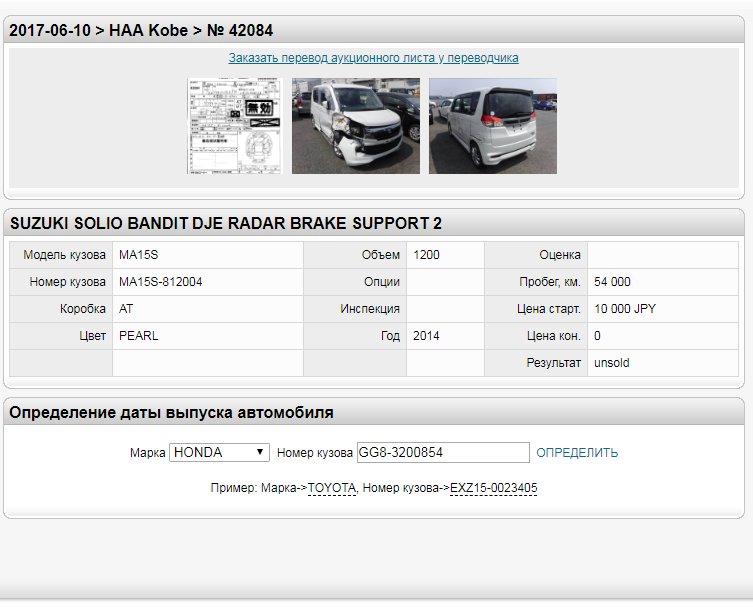Click the result value unsold

(611, 363)
